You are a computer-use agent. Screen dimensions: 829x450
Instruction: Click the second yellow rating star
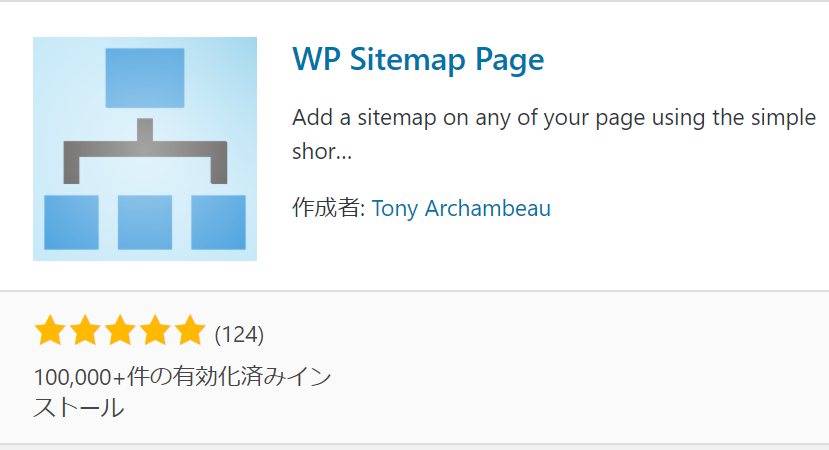(x=85, y=330)
